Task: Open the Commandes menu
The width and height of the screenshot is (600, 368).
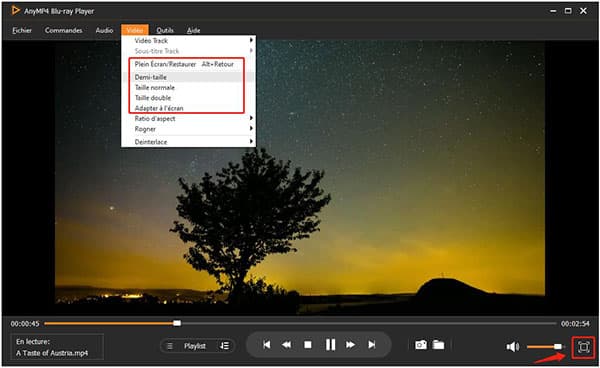Action: tap(64, 30)
